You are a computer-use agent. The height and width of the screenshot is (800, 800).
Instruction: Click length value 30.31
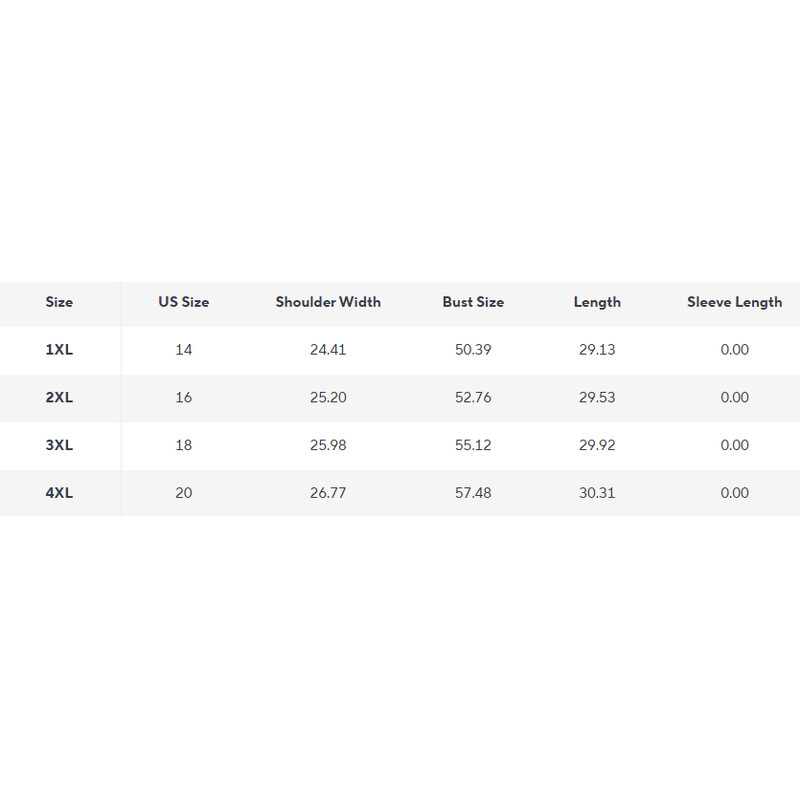(x=597, y=493)
